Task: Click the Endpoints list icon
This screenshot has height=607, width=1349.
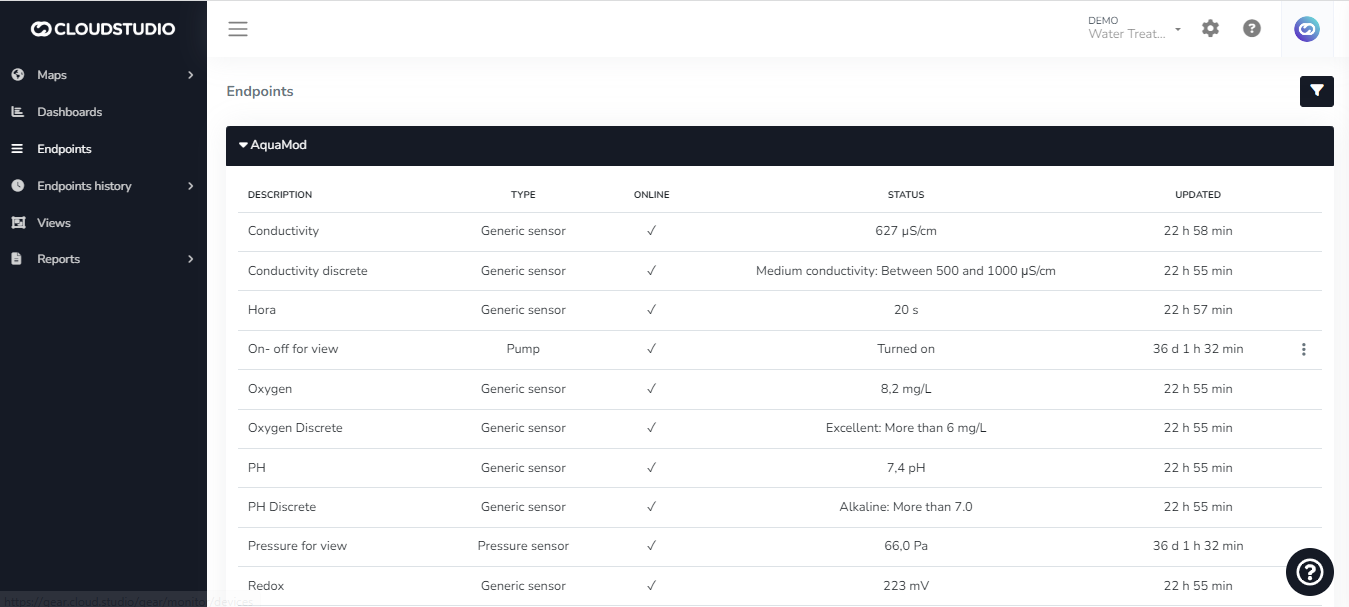Action: 16,148
